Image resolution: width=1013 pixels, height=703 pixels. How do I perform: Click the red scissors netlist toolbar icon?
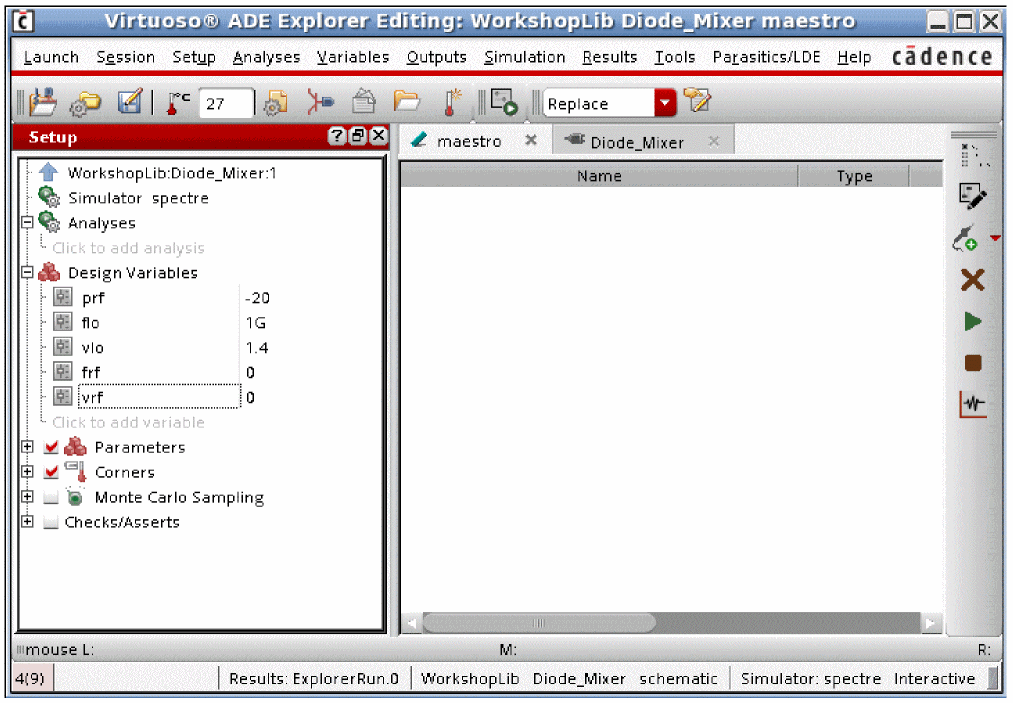click(x=320, y=103)
